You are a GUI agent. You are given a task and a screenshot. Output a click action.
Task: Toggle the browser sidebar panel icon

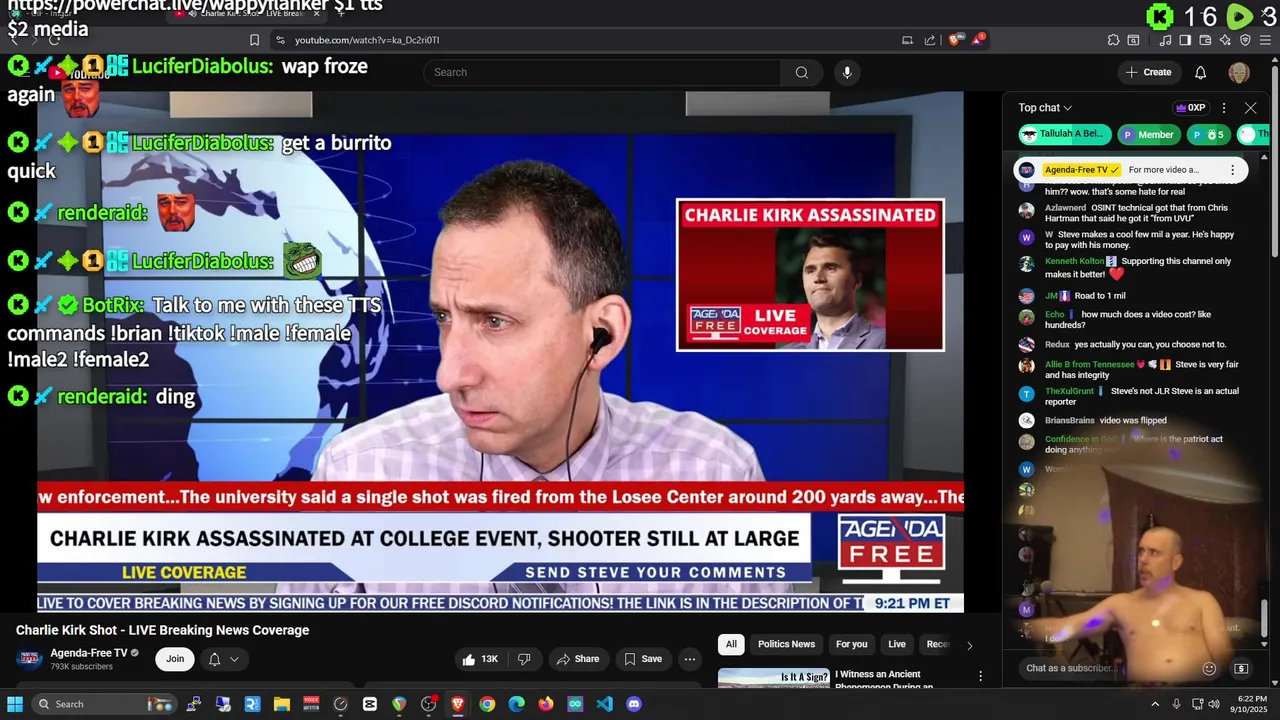(1185, 40)
